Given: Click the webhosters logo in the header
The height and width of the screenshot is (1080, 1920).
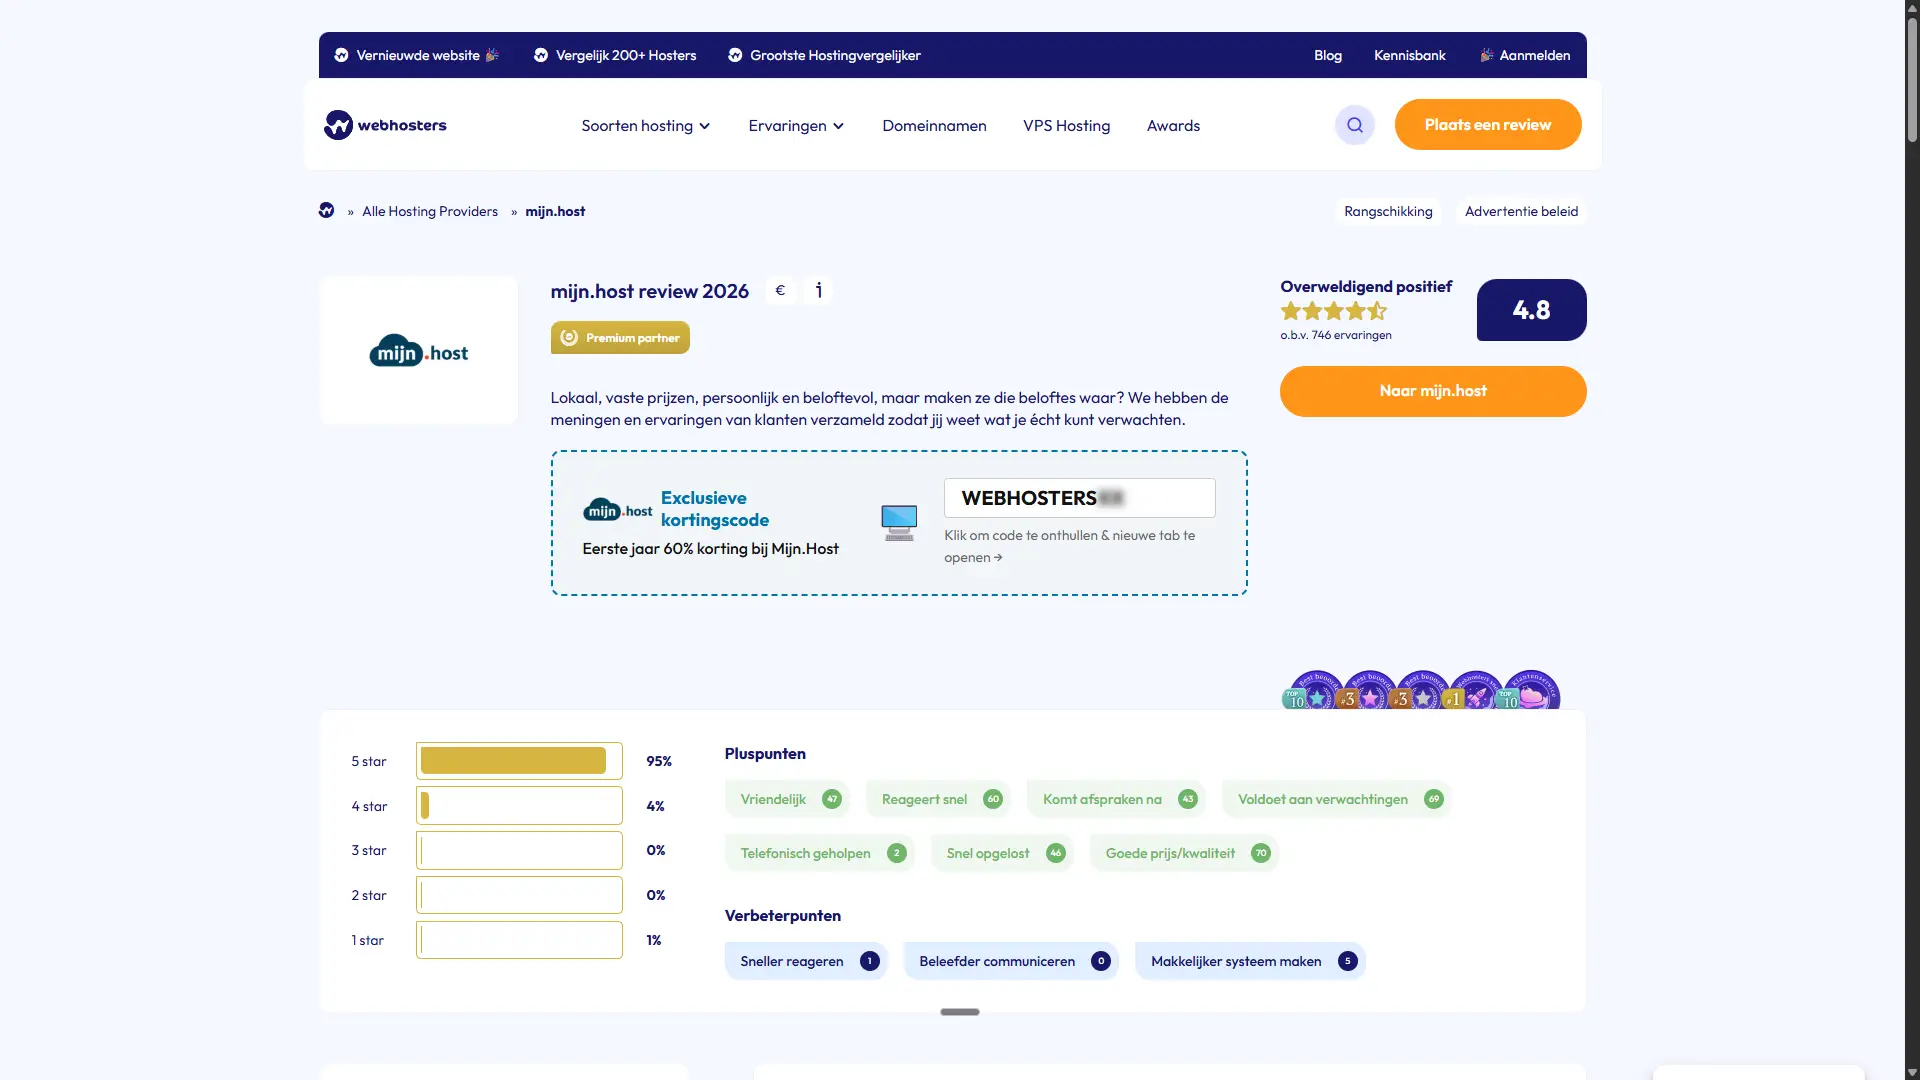Looking at the screenshot, I should click(385, 125).
